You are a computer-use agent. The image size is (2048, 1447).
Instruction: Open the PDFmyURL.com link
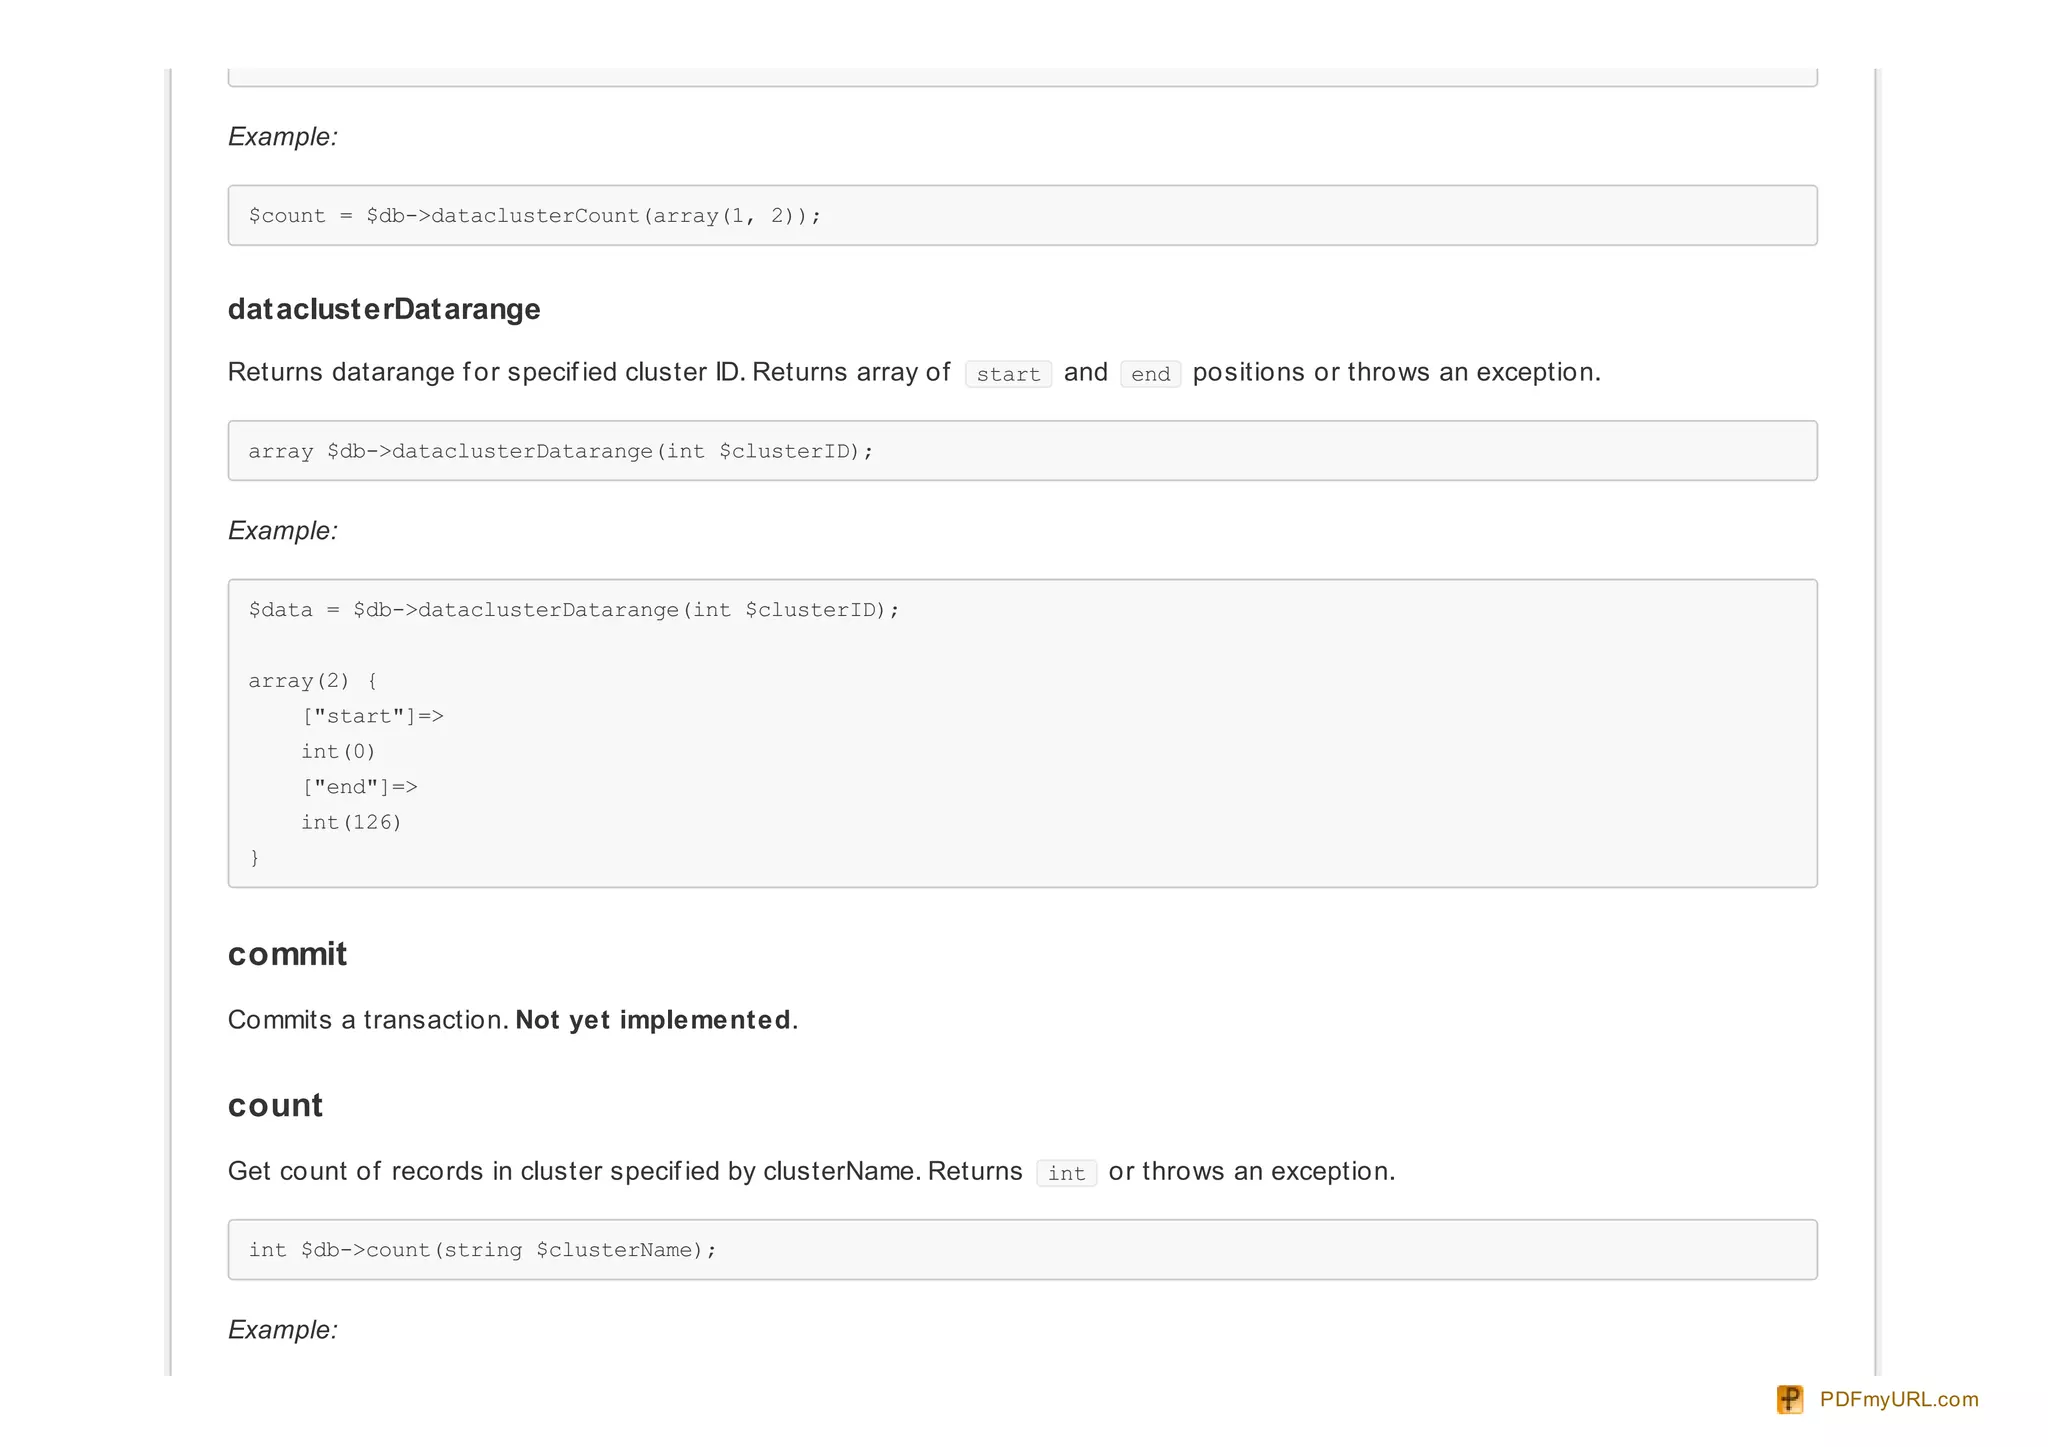pyautogui.click(x=1898, y=1399)
